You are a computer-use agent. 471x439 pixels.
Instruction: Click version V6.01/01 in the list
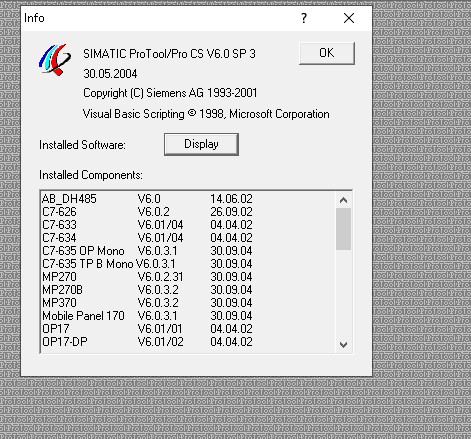160,329
